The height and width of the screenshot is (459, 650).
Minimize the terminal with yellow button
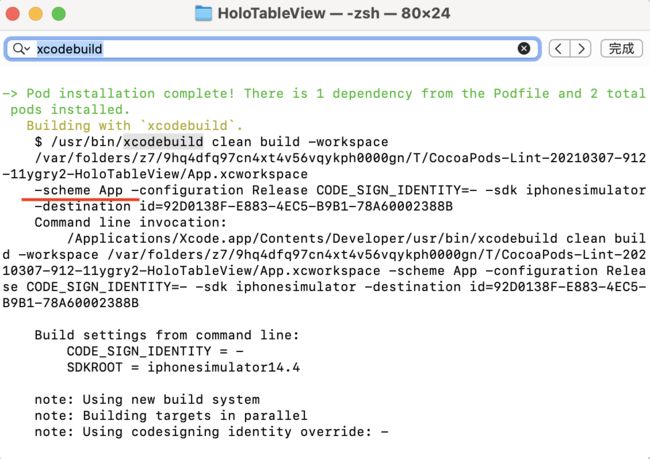coord(36,14)
